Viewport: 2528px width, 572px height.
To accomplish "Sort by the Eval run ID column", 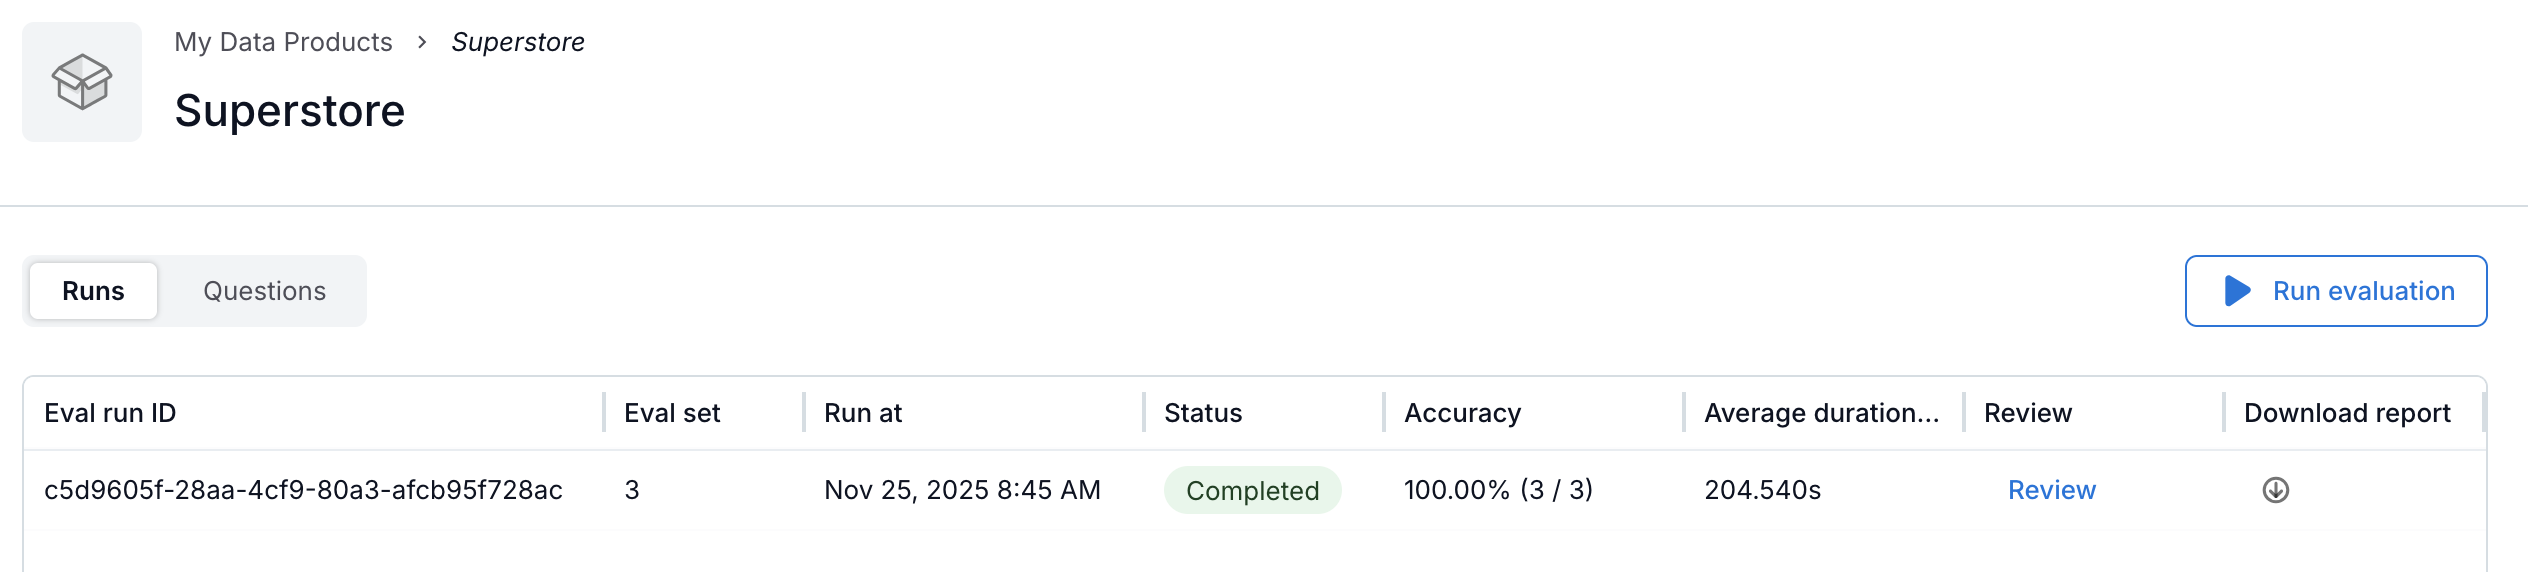I will click(x=110, y=413).
